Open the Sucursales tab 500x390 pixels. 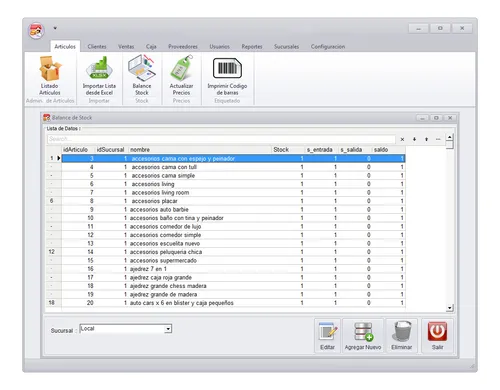pyautogui.click(x=286, y=47)
